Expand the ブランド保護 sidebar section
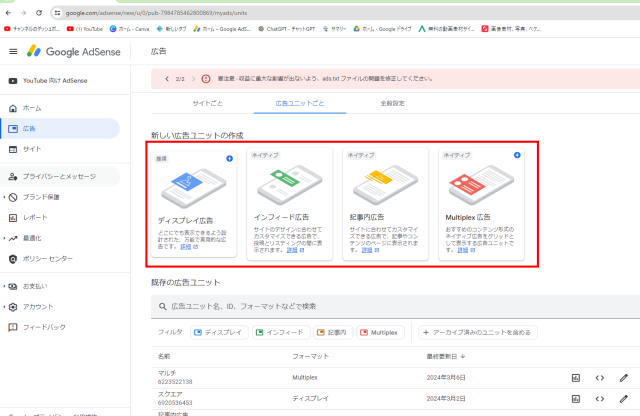This screenshot has width=640, height=416. coord(47,197)
